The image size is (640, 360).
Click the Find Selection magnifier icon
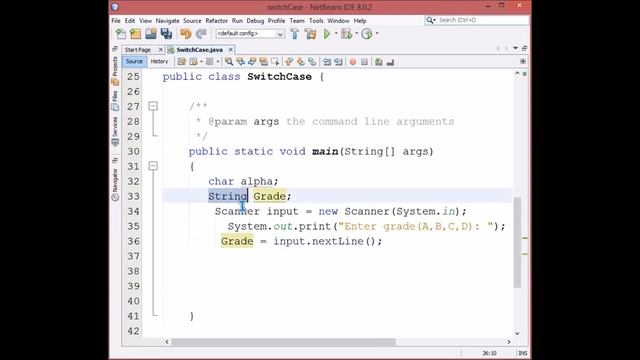[x=229, y=62]
